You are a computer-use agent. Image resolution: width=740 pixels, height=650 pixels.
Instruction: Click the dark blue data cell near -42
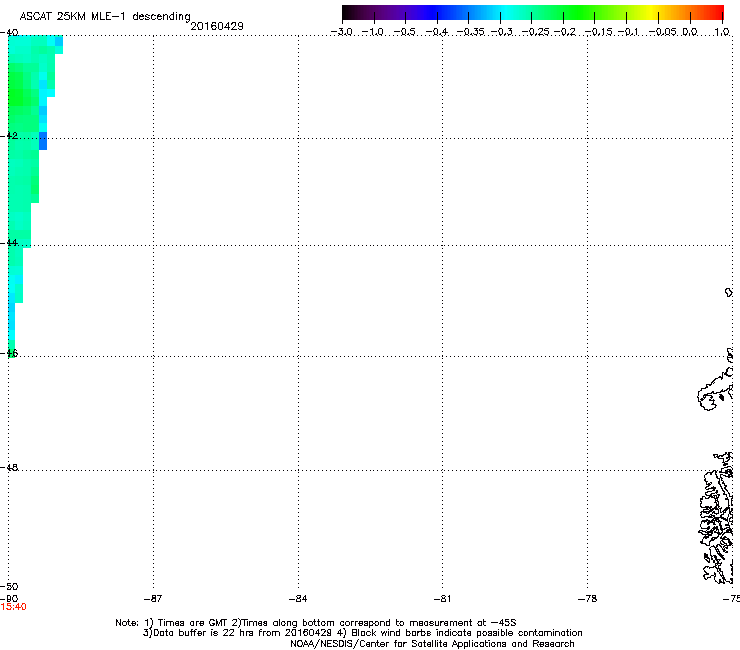click(x=43, y=141)
